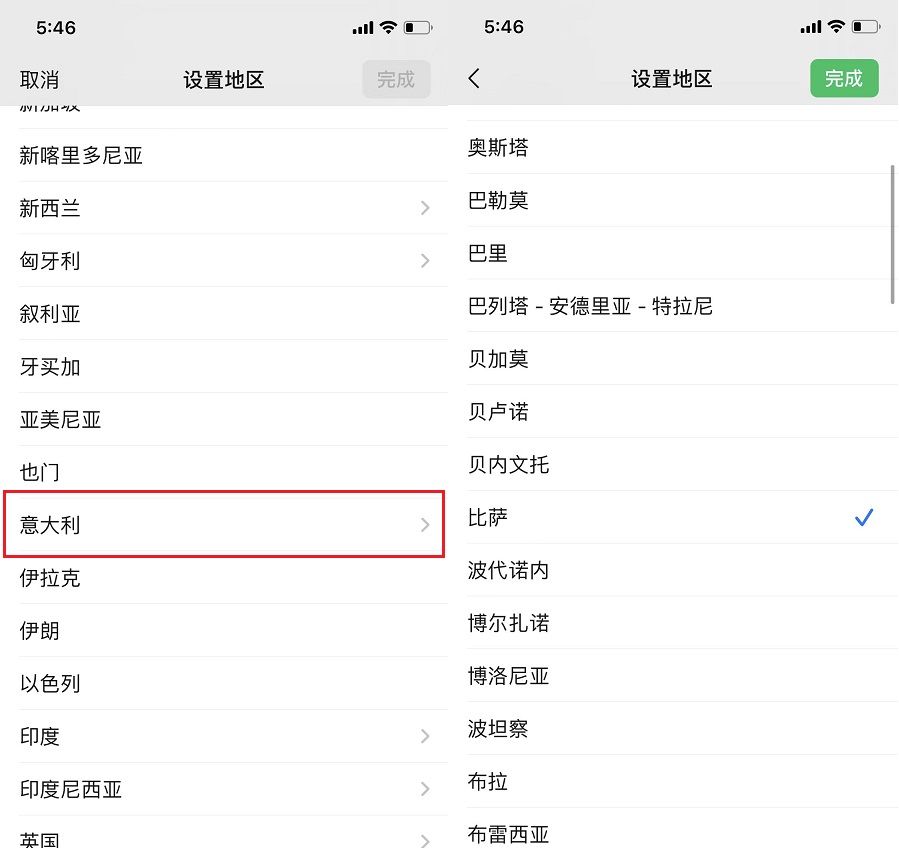899x848 pixels.
Task: Select the city 巴勒莫
Action: coord(498,200)
